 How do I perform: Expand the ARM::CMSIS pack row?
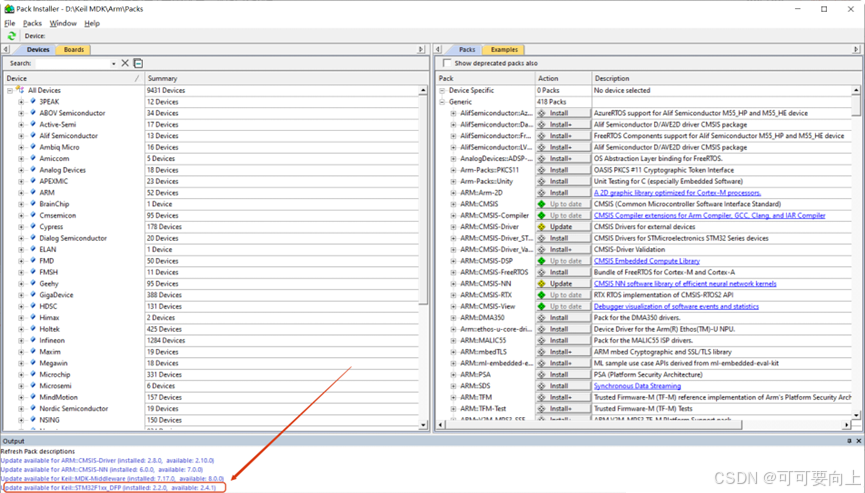453,204
